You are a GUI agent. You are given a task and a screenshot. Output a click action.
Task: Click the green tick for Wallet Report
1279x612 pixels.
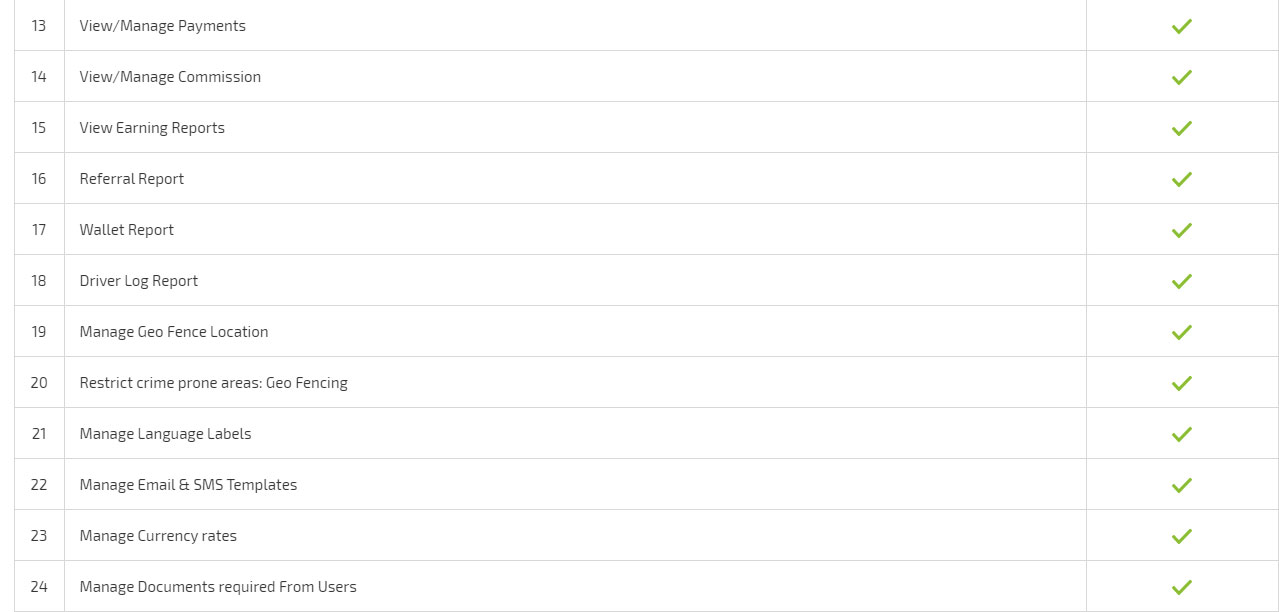click(x=1182, y=230)
